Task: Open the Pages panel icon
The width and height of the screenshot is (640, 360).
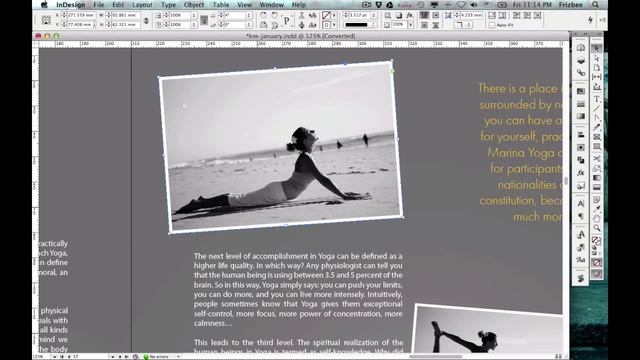Action: (581, 48)
